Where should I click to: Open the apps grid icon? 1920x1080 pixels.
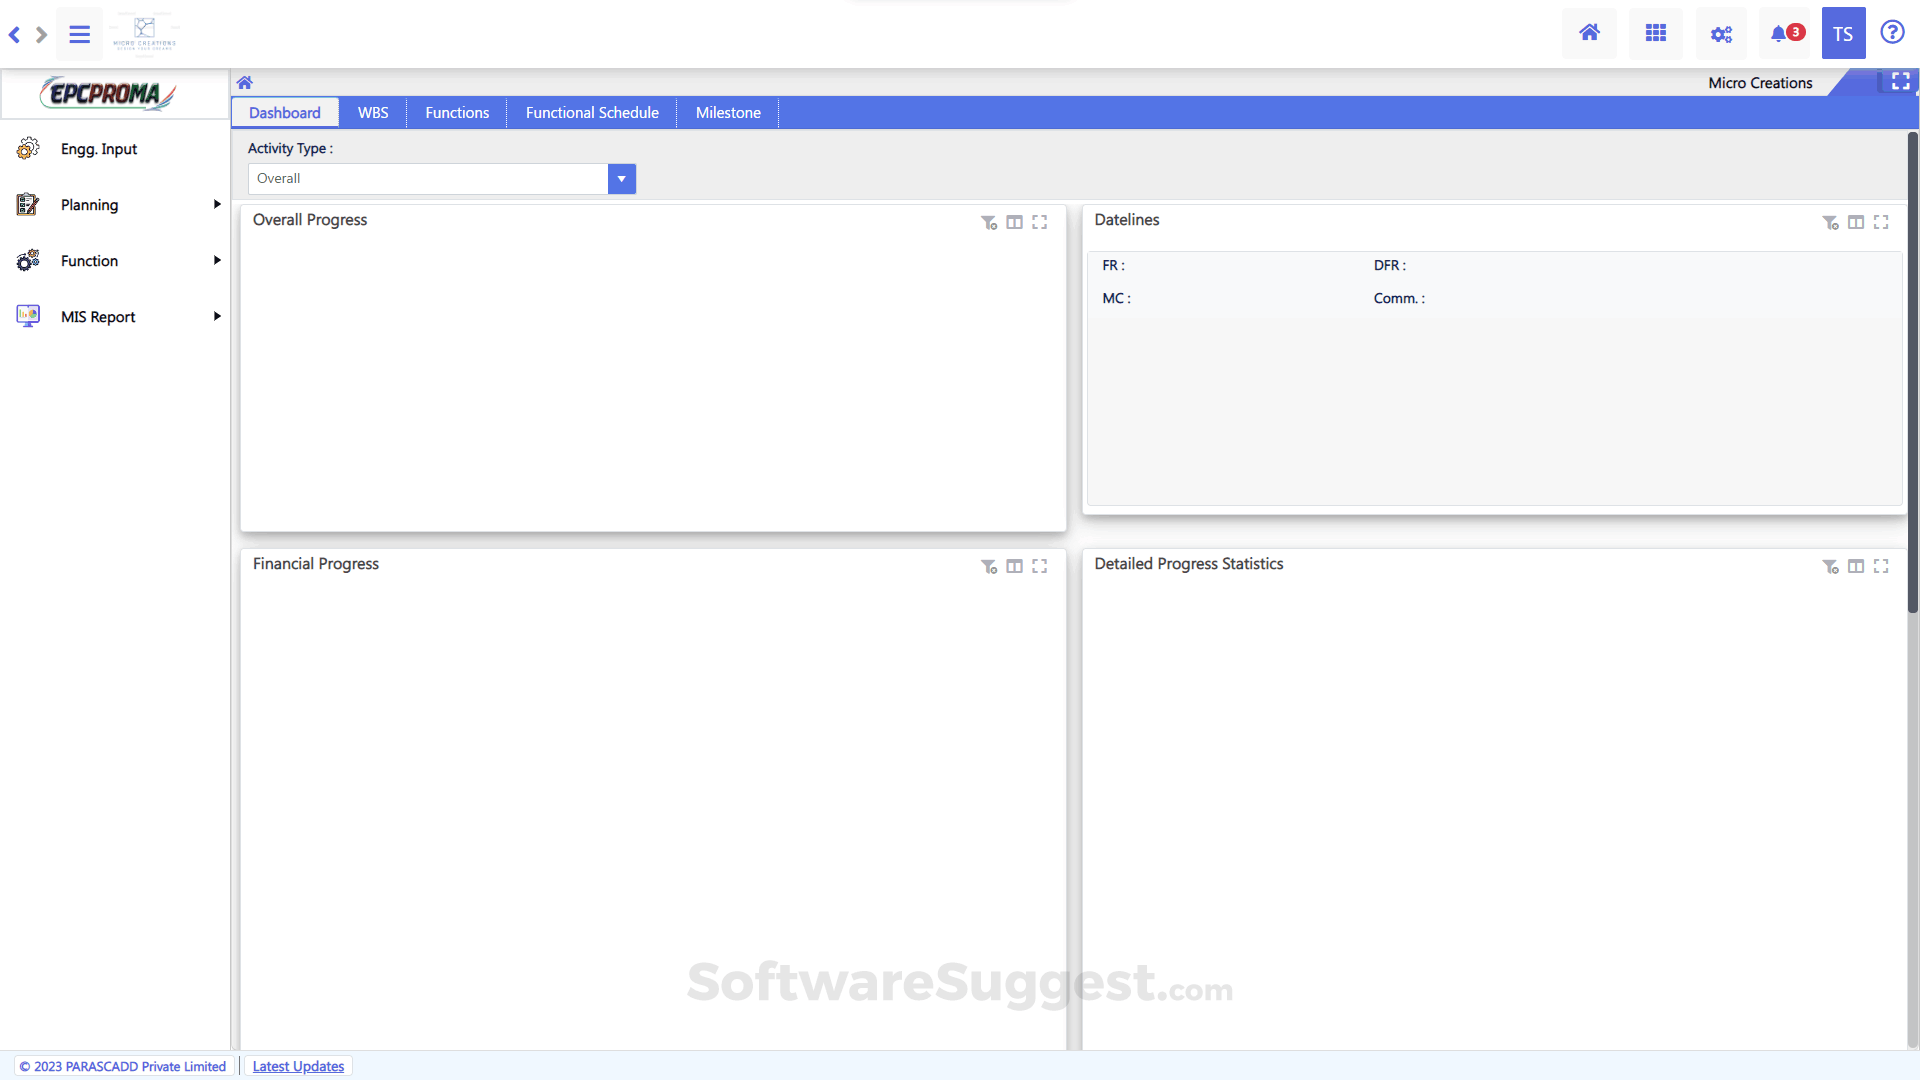[x=1656, y=33]
